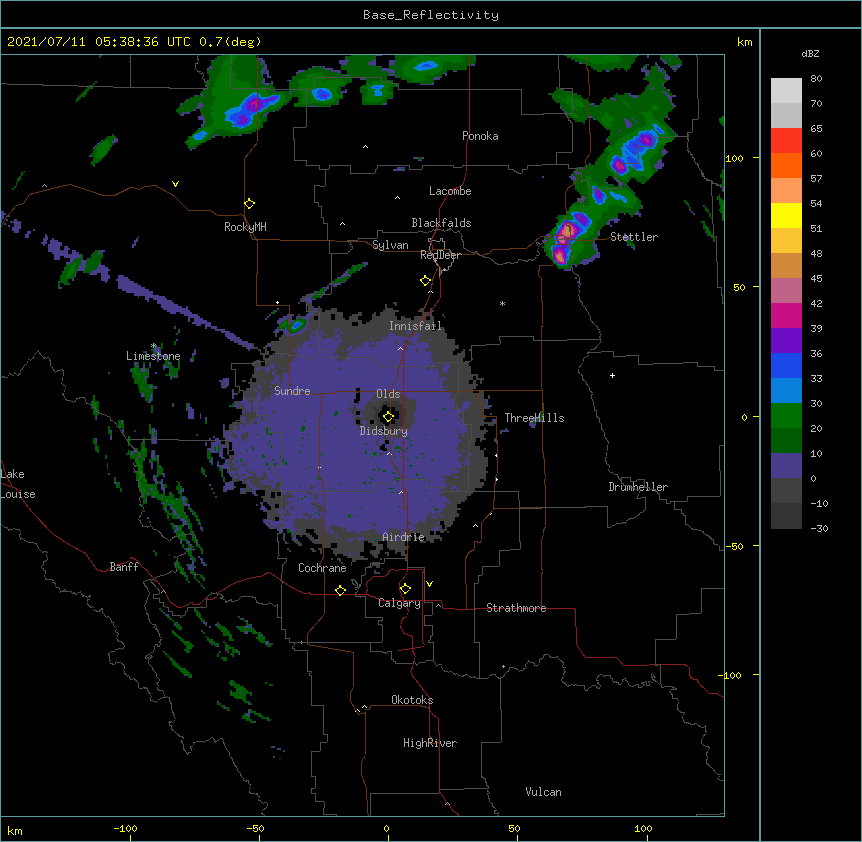Click the yellow diamond marker near Cochrane
862x842 pixels.
point(340,590)
